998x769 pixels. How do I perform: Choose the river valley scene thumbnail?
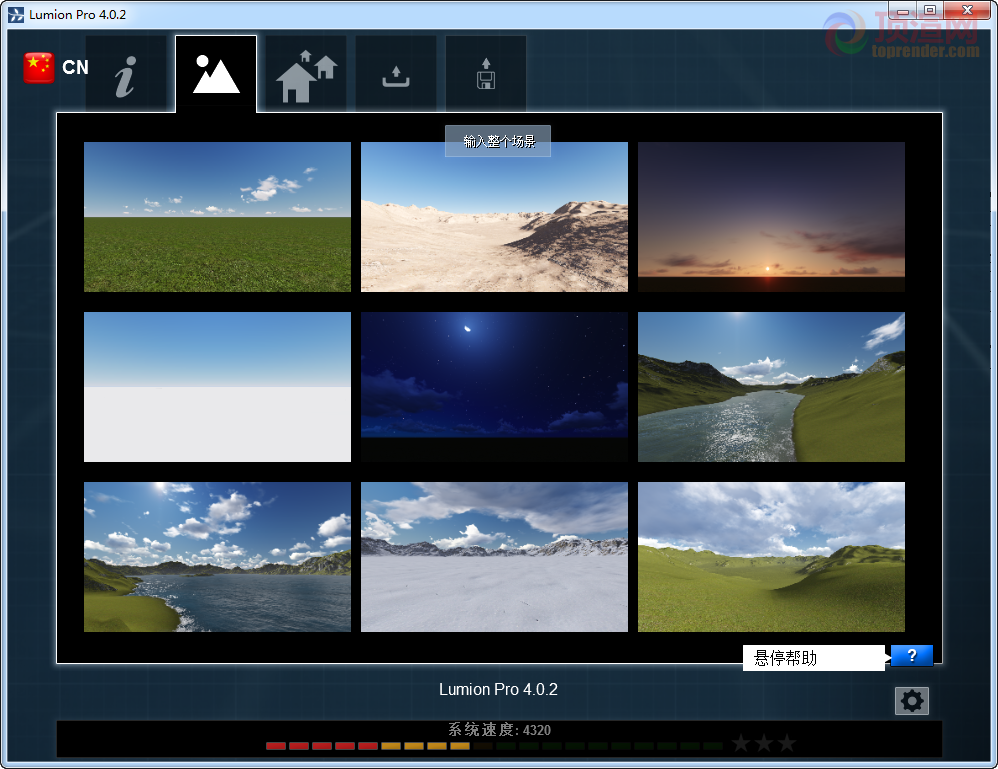pos(771,387)
